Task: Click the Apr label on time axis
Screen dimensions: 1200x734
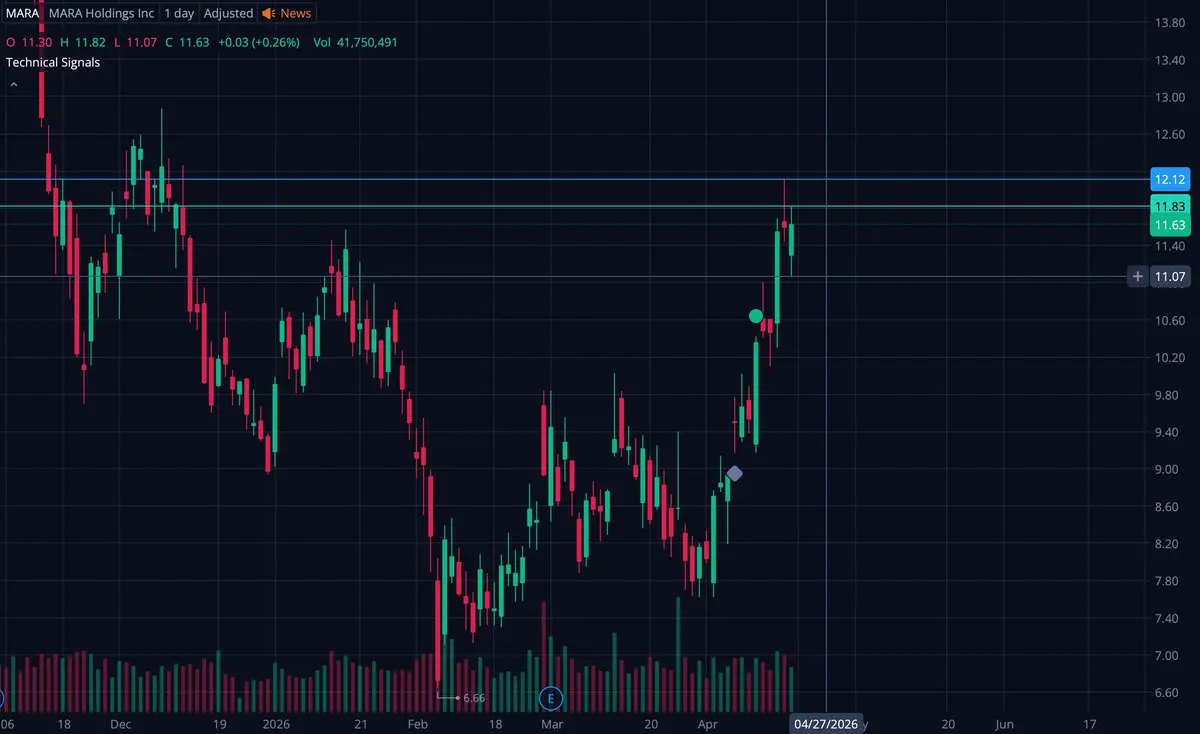Action: pos(707,723)
